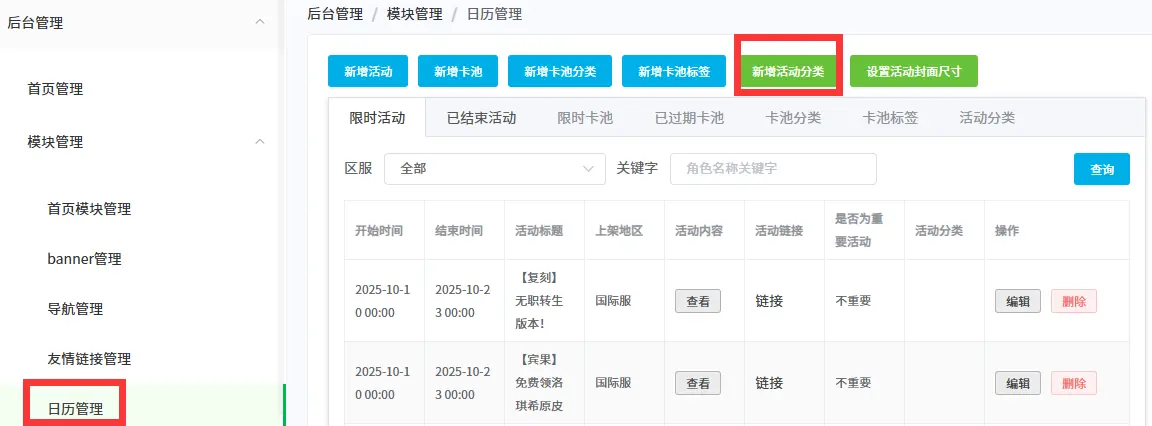The image size is (1152, 426).
Task: Switch to the 限时卡池 tab
Action: 585,118
